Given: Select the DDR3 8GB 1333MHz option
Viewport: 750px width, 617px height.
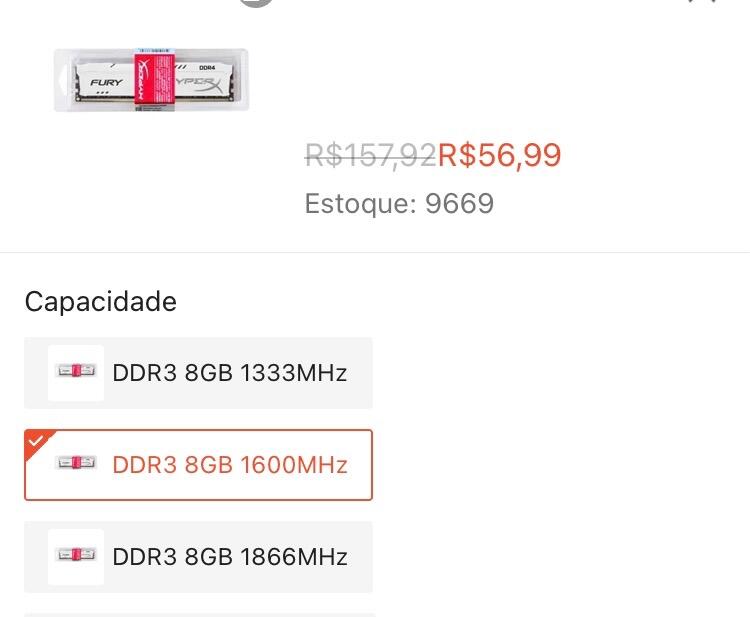Looking at the screenshot, I should [198, 373].
